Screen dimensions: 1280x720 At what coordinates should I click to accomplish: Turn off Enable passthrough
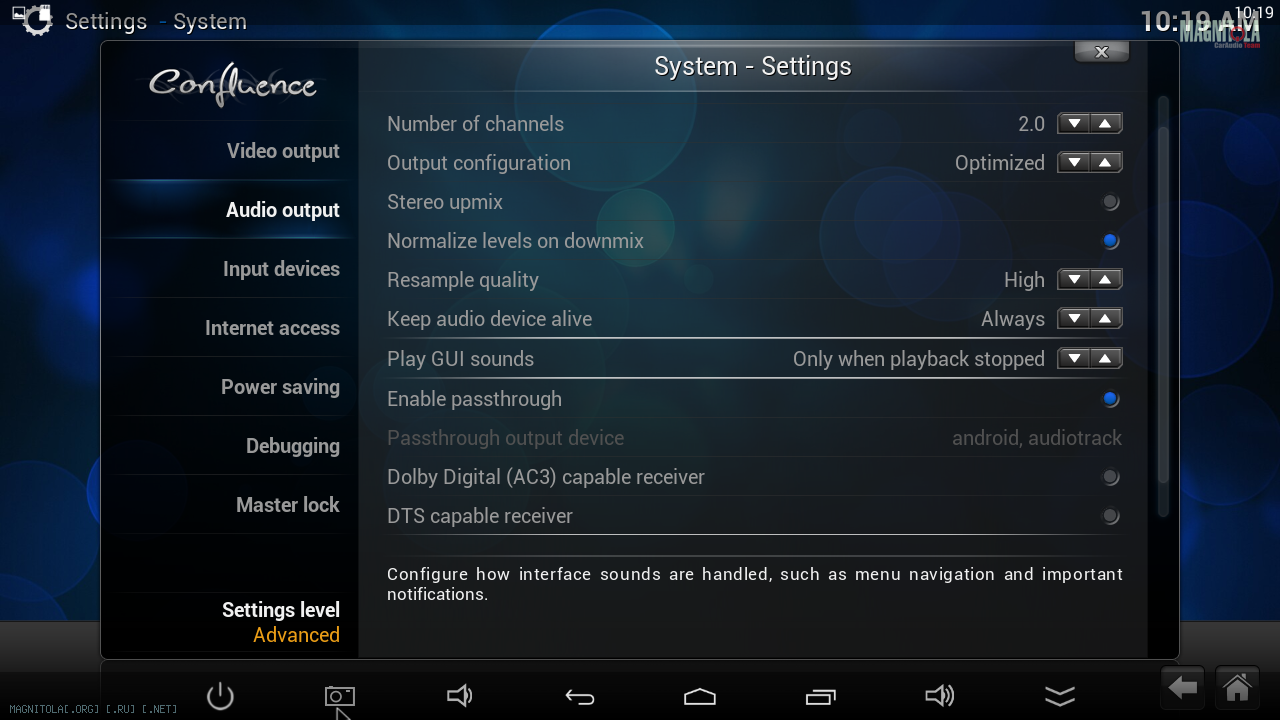(x=1110, y=399)
